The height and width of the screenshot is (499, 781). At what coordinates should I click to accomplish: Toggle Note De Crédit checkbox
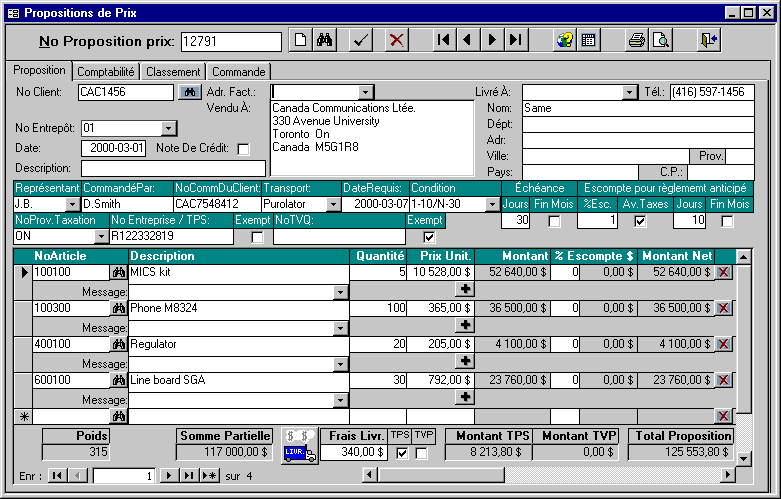[244, 149]
